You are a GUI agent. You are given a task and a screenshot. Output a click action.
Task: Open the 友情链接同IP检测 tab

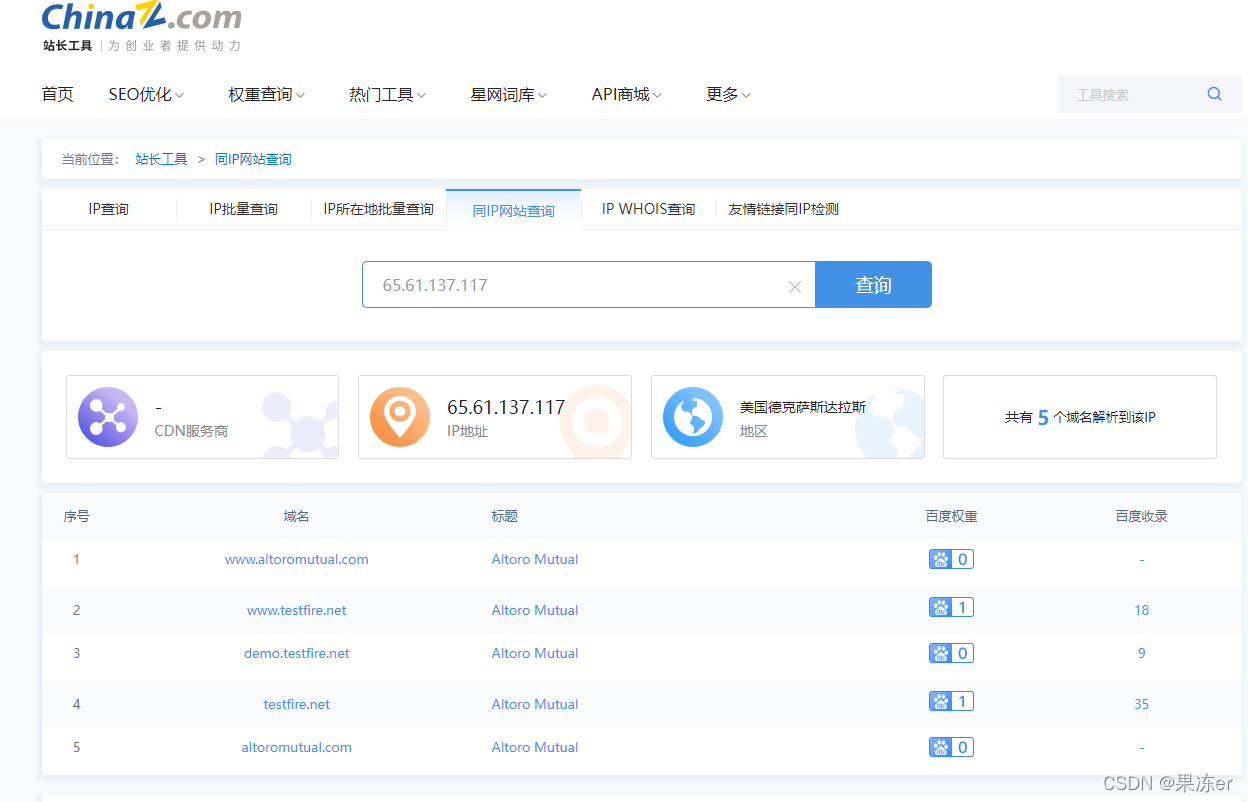pyautogui.click(x=783, y=209)
